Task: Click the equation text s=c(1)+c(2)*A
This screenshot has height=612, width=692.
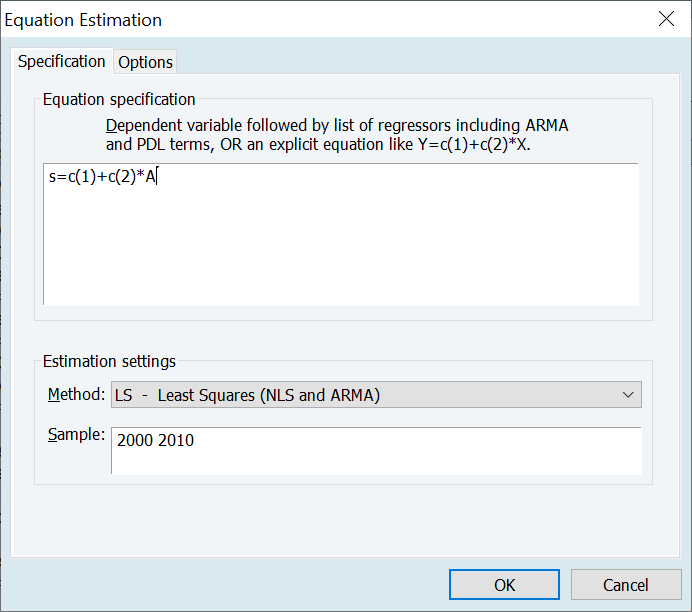Action: click(102, 178)
